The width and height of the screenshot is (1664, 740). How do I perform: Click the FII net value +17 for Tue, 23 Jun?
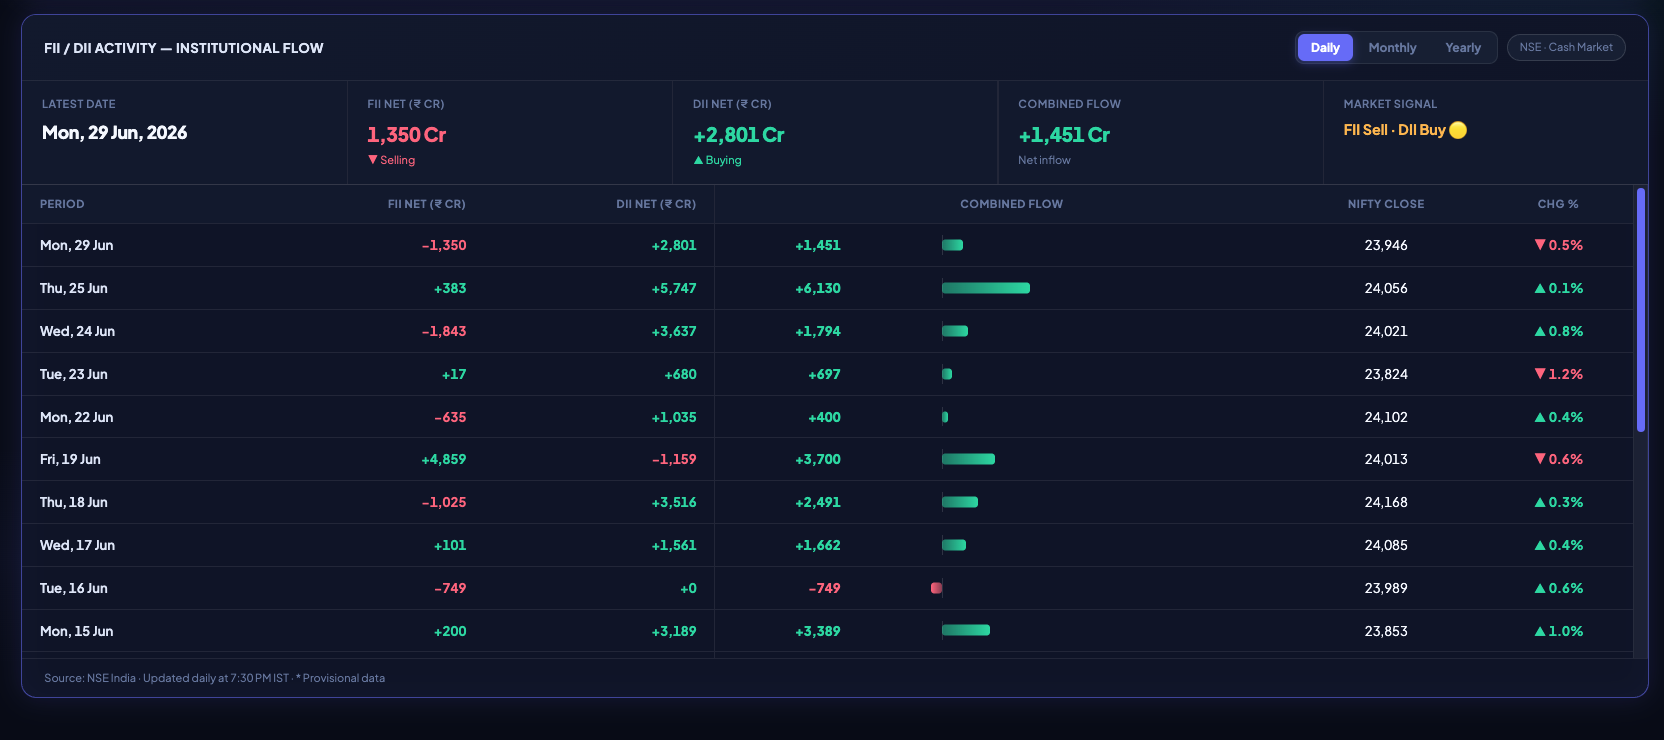click(x=454, y=374)
